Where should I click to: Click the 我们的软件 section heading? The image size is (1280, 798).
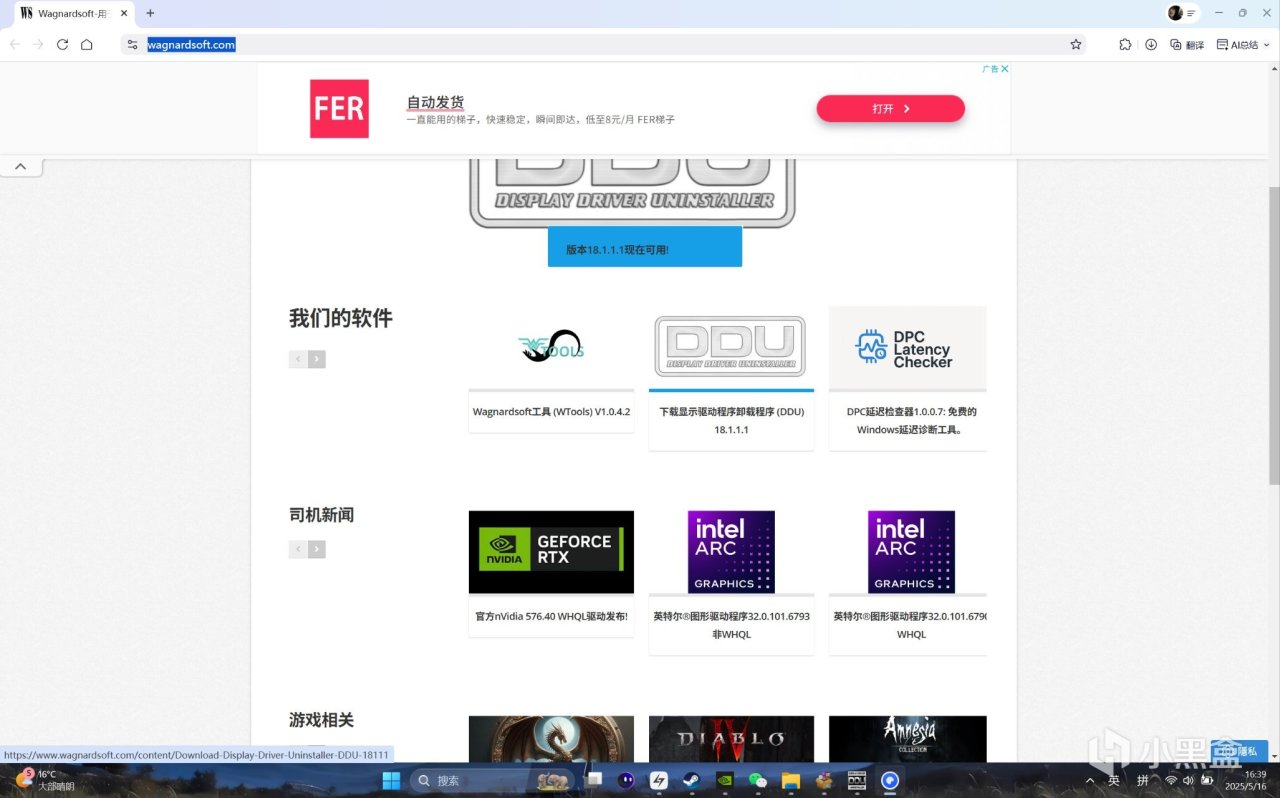[341, 318]
